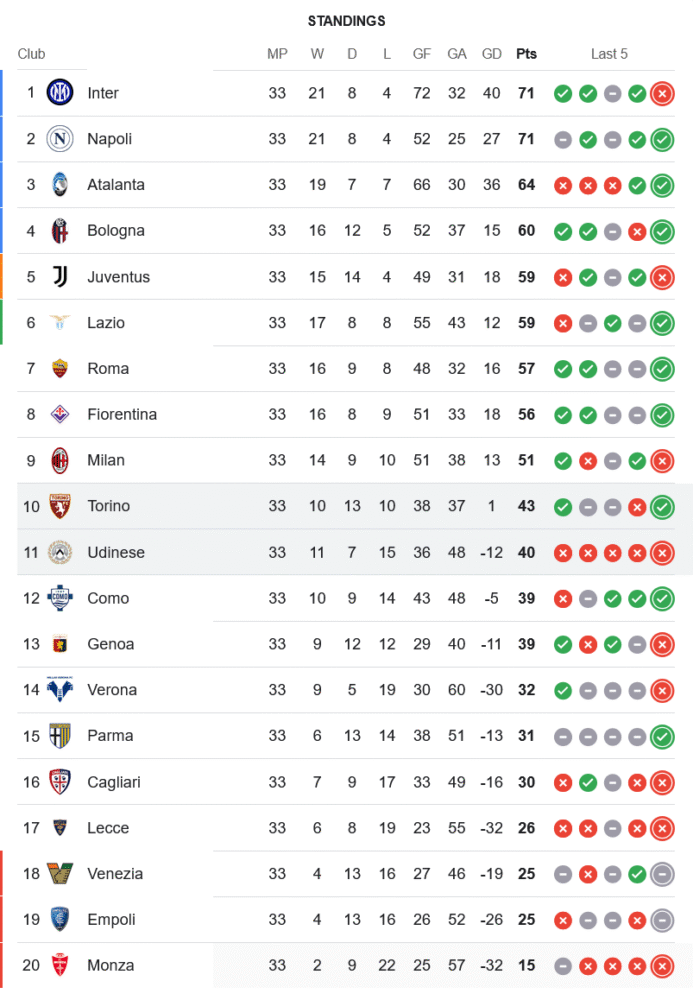
Task: Click the Parma crest icon
Action: [x=60, y=736]
